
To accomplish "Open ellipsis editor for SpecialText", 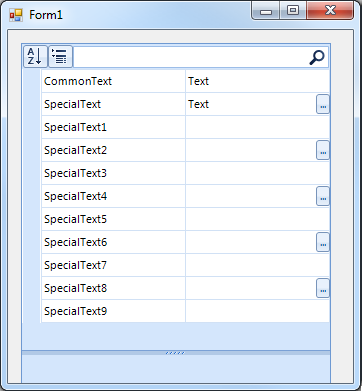I will pyautogui.click(x=323, y=104).
